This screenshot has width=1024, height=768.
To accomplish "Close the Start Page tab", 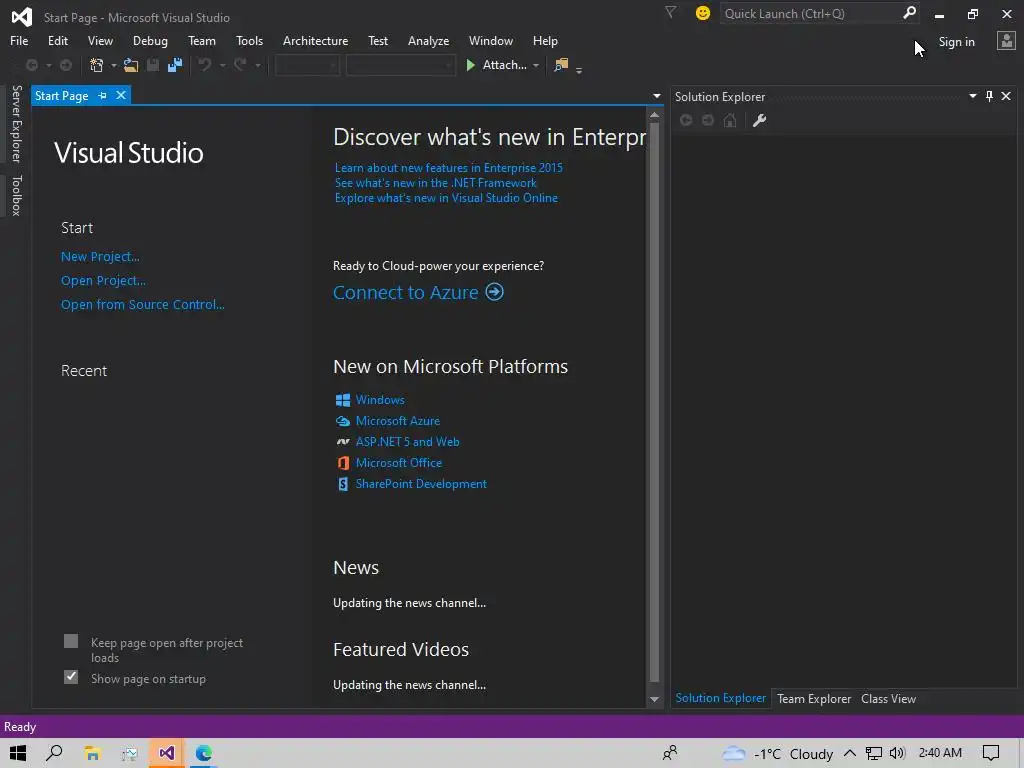I will click(x=121, y=95).
